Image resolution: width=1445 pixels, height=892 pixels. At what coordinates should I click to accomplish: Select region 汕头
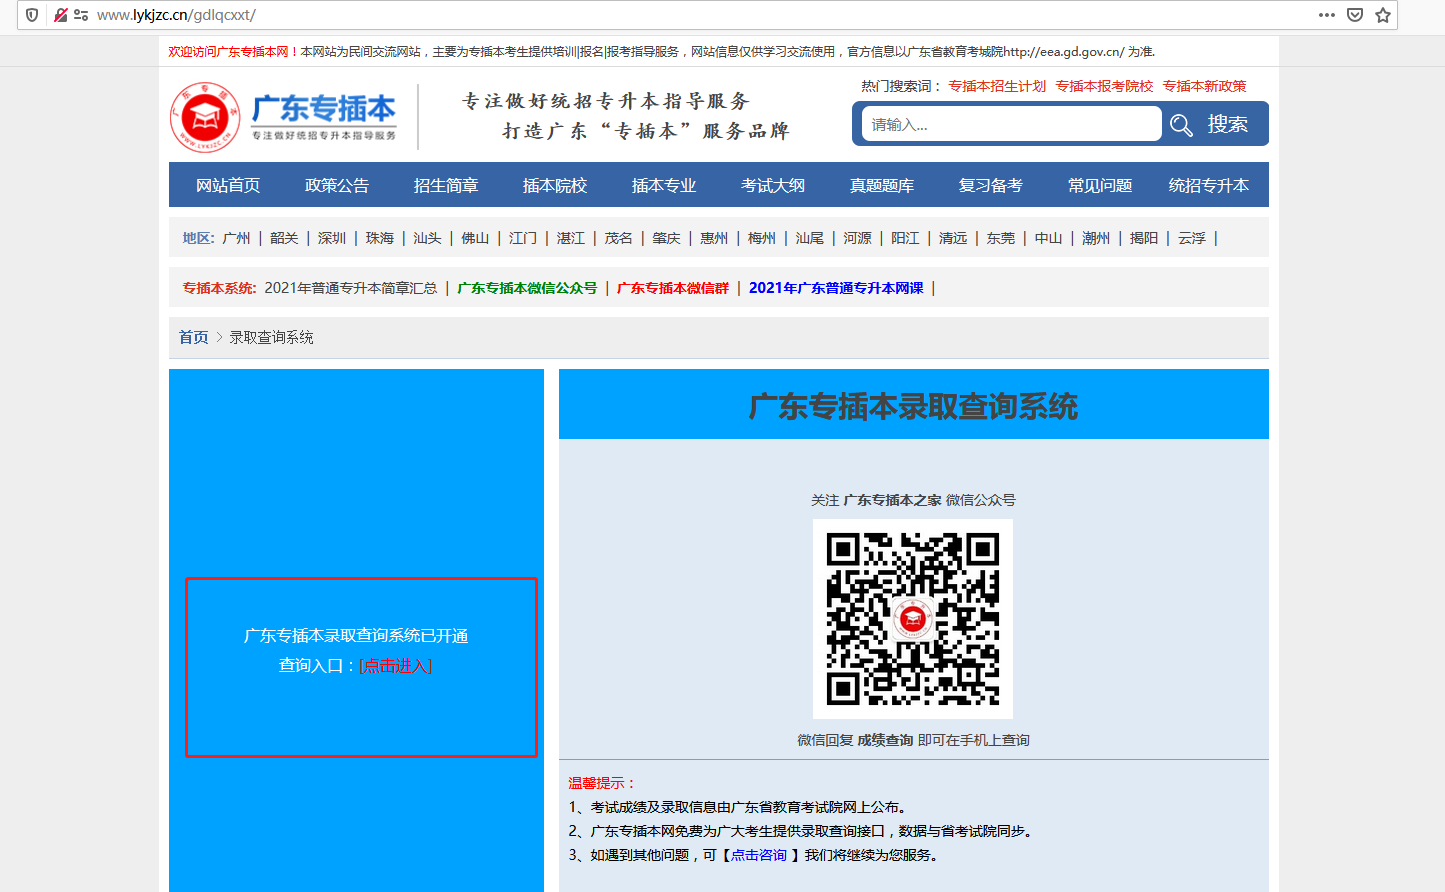tap(427, 238)
